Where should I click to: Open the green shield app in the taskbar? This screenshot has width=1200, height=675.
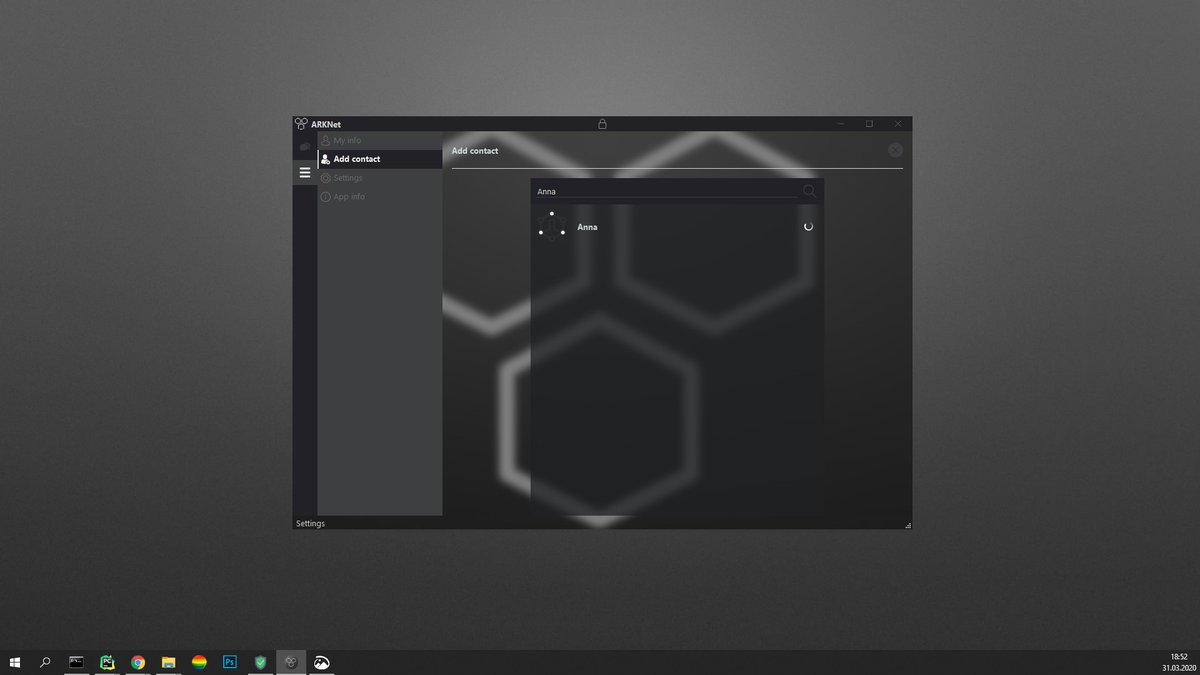coord(261,662)
